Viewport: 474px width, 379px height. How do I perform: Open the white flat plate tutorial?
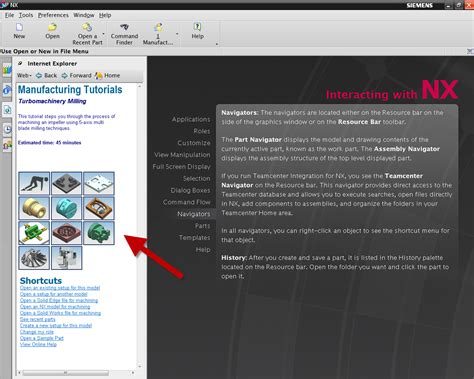click(99, 183)
